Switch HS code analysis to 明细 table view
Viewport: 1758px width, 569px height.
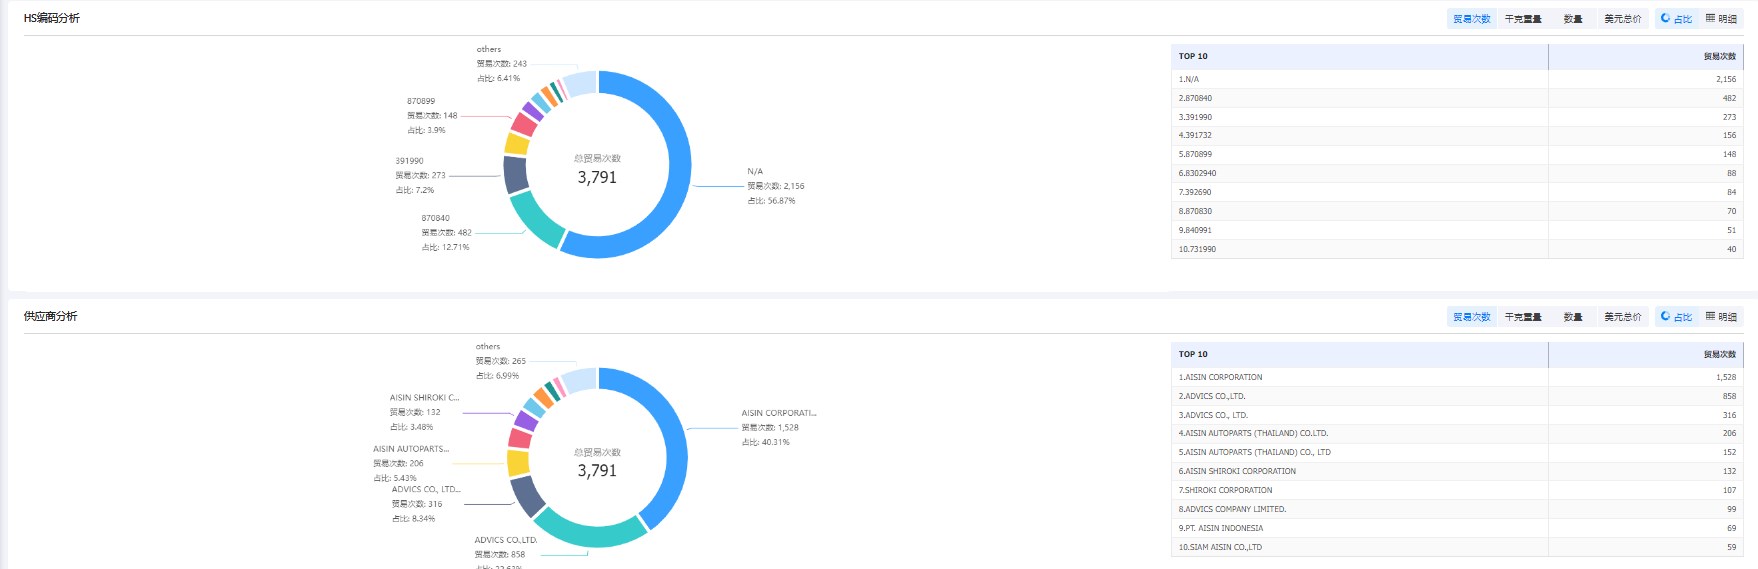click(x=1721, y=19)
